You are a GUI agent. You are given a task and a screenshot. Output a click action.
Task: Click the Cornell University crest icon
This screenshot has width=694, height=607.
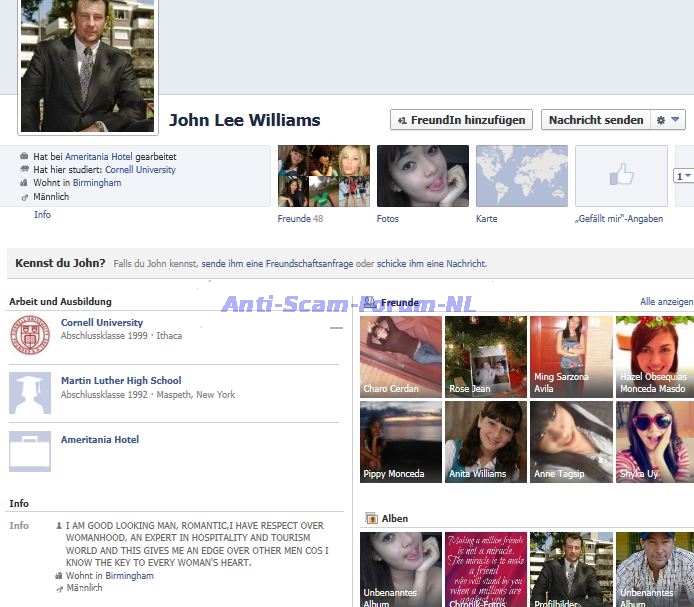[x=30, y=336]
